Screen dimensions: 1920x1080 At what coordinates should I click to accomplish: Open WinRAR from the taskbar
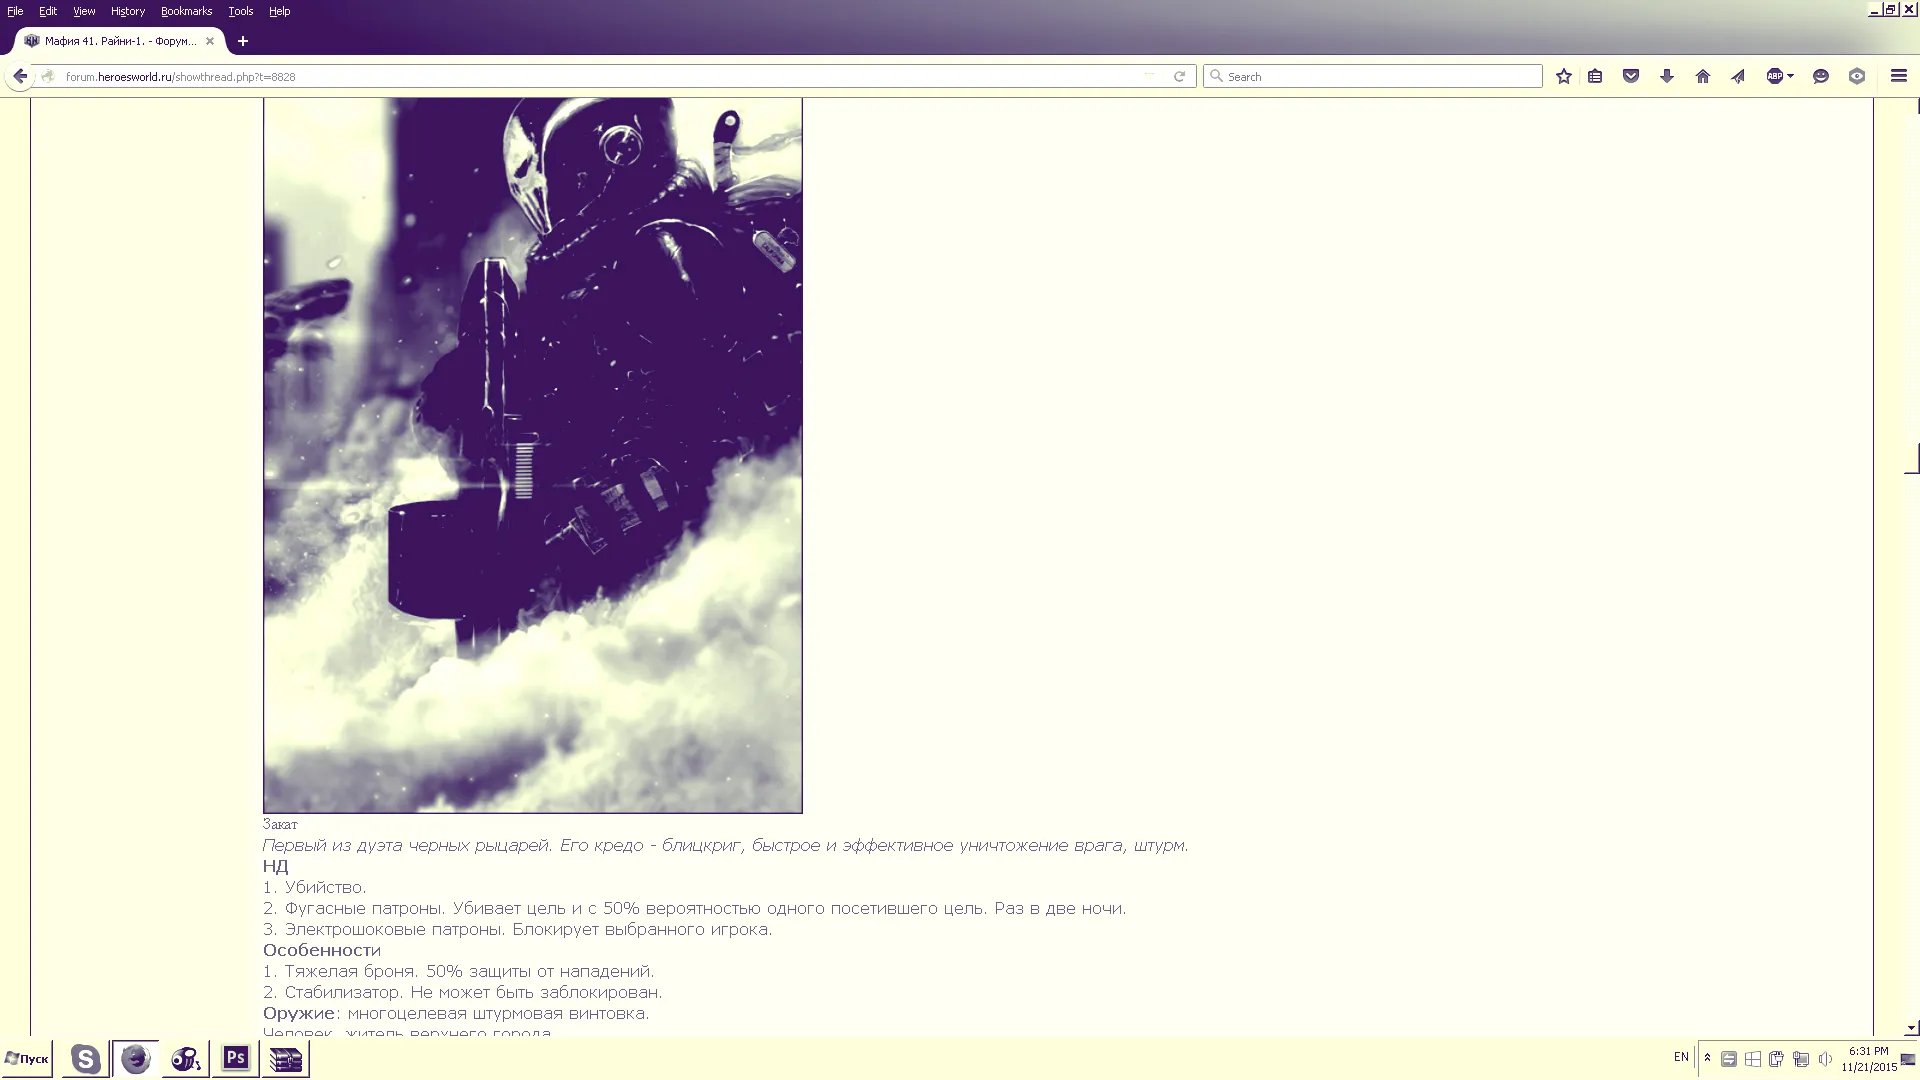(x=286, y=1059)
